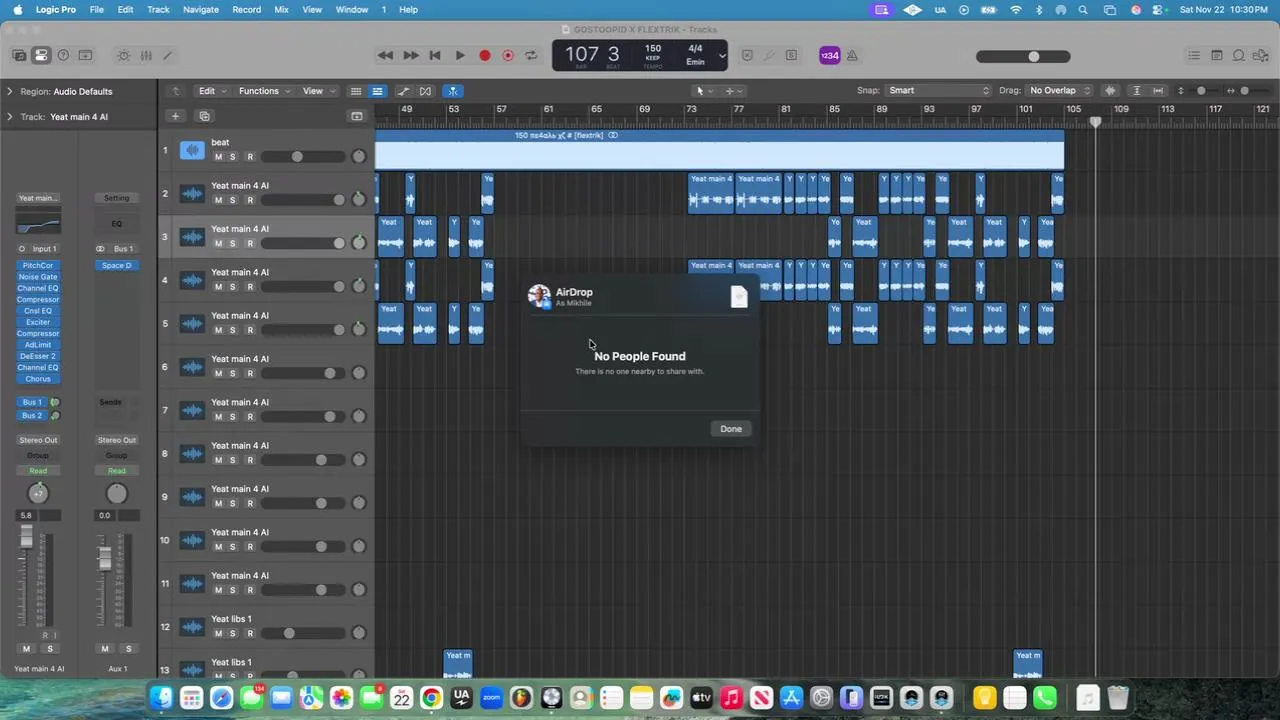Solo track 2 Yeat main 4 AI
This screenshot has height=720, width=1280.
233,200
